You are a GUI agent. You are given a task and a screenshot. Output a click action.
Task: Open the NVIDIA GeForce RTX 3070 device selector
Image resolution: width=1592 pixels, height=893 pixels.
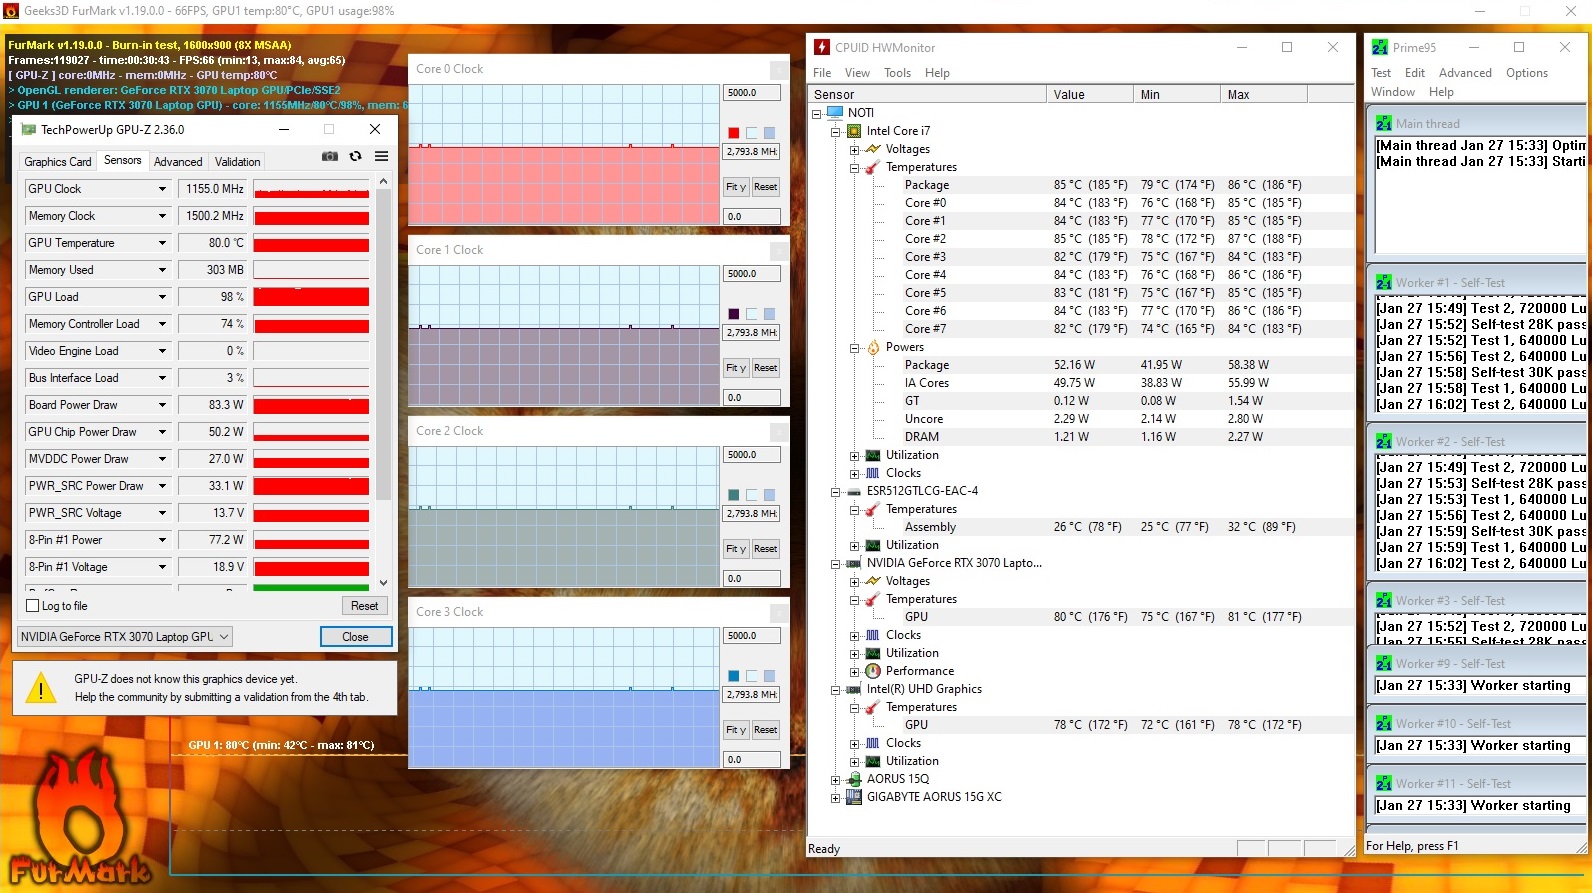click(x=125, y=637)
